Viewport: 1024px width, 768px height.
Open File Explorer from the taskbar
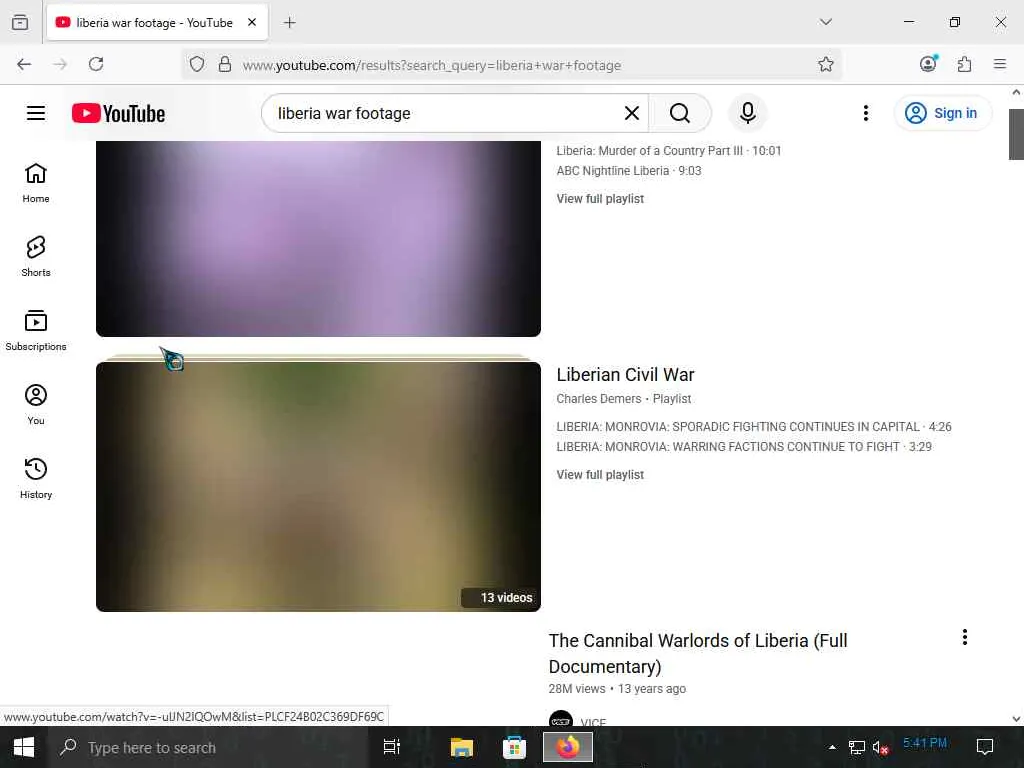point(462,747)
